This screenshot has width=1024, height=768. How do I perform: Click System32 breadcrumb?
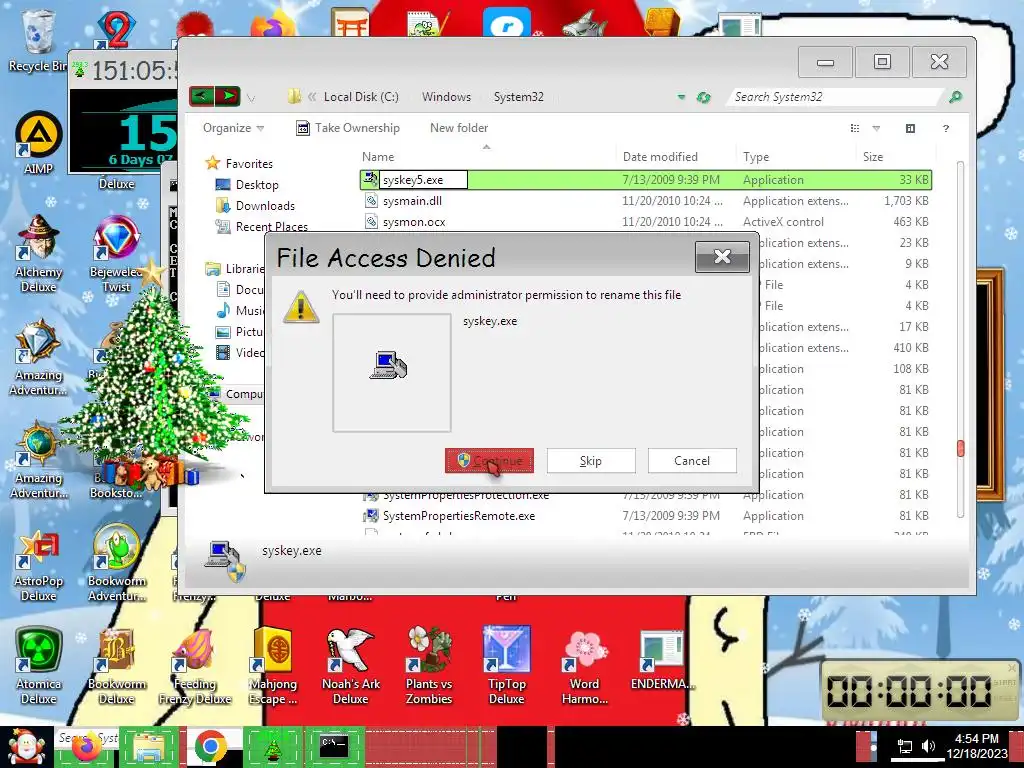coord(519,97)
